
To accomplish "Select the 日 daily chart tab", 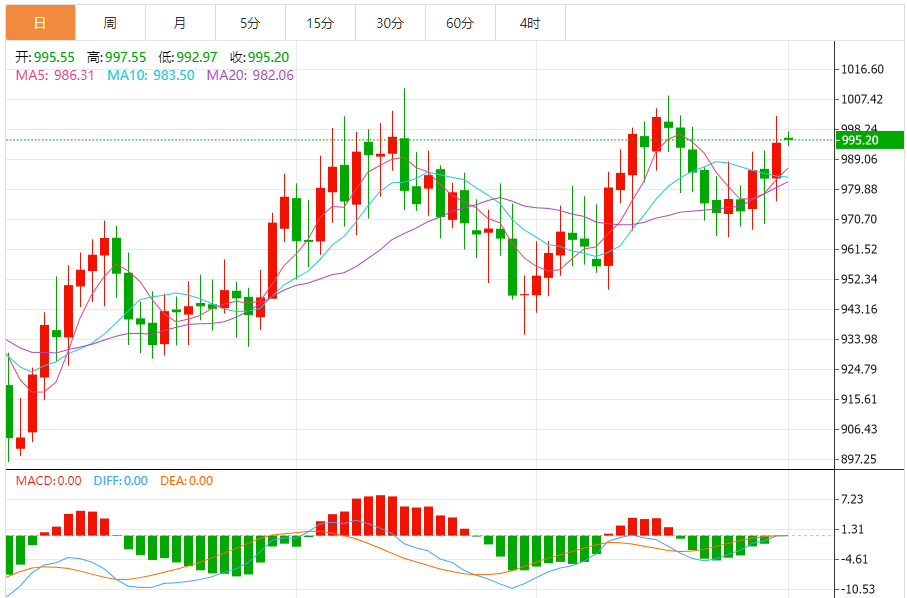I will [x=40, y=23].
